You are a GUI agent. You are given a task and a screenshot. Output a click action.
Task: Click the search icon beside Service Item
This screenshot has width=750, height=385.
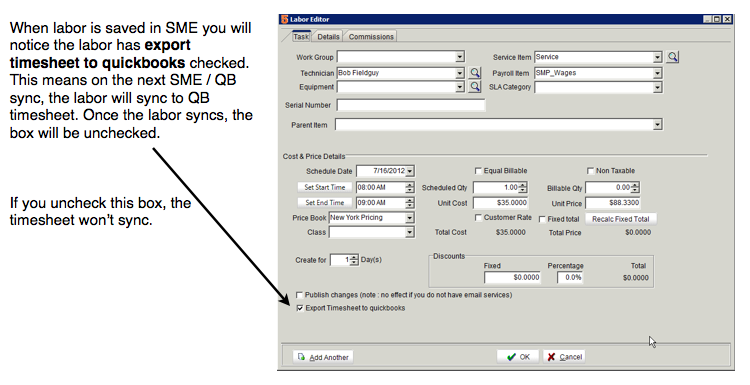pos(673,57)
